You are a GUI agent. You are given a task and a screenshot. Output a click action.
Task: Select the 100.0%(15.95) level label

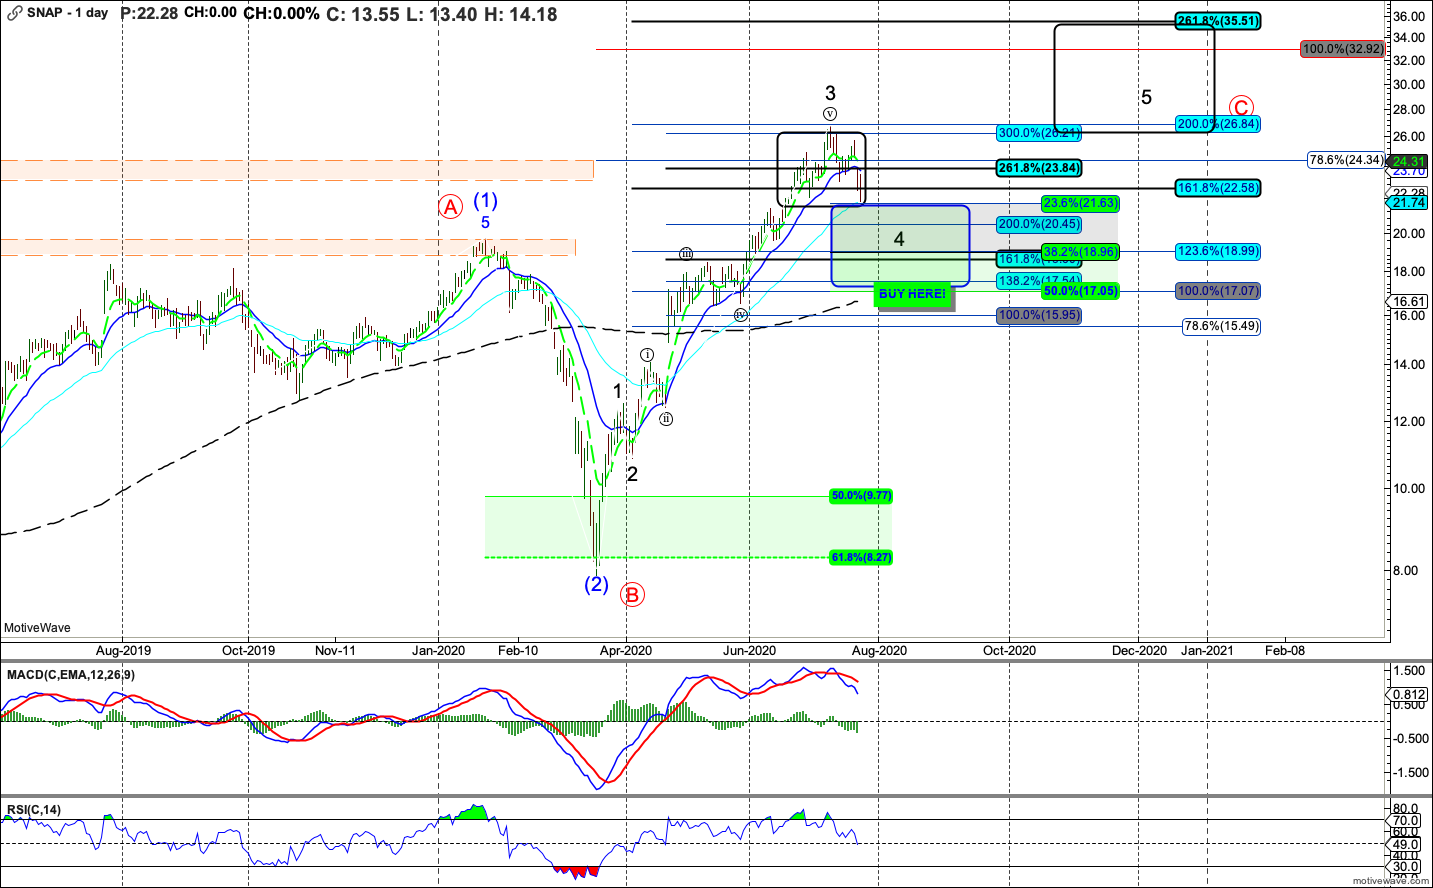(x=1039, y=315)
